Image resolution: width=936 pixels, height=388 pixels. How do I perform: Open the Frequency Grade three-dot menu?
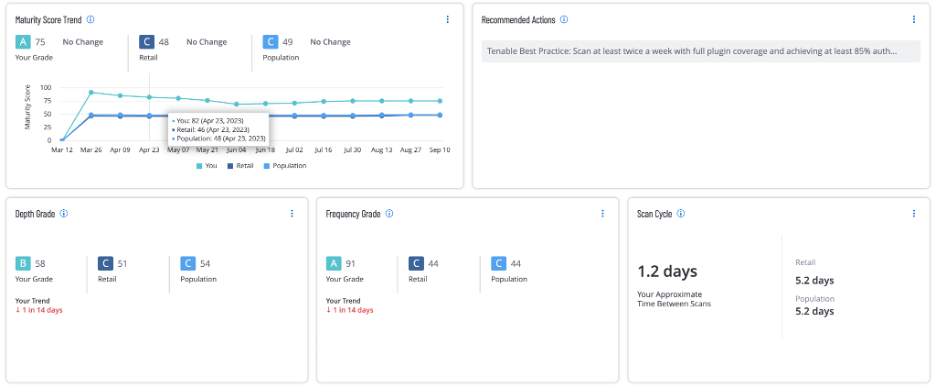(602, 213)
